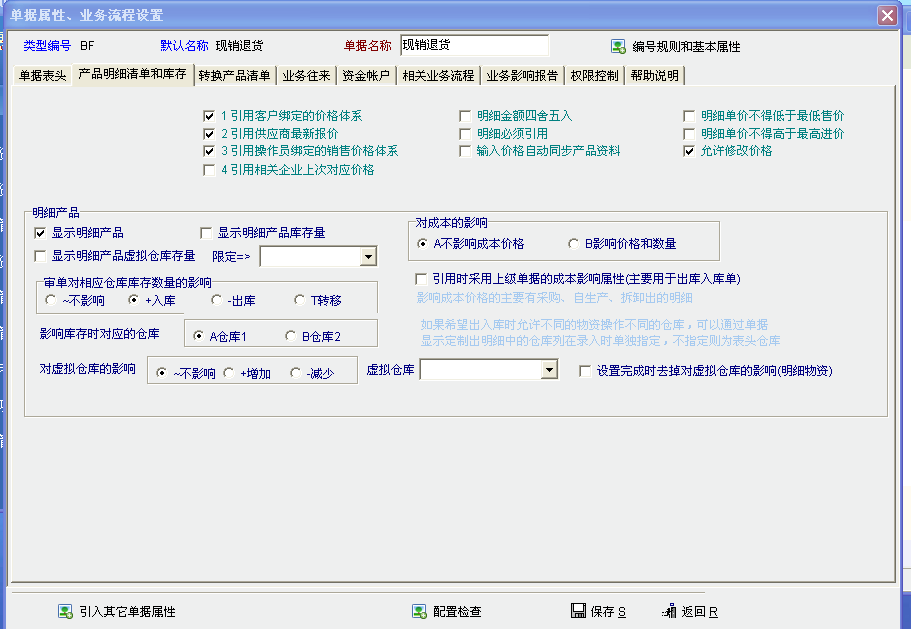
Task: Click the 返回 exit icon
Action: pyautogui.click(x=669, y=611)
